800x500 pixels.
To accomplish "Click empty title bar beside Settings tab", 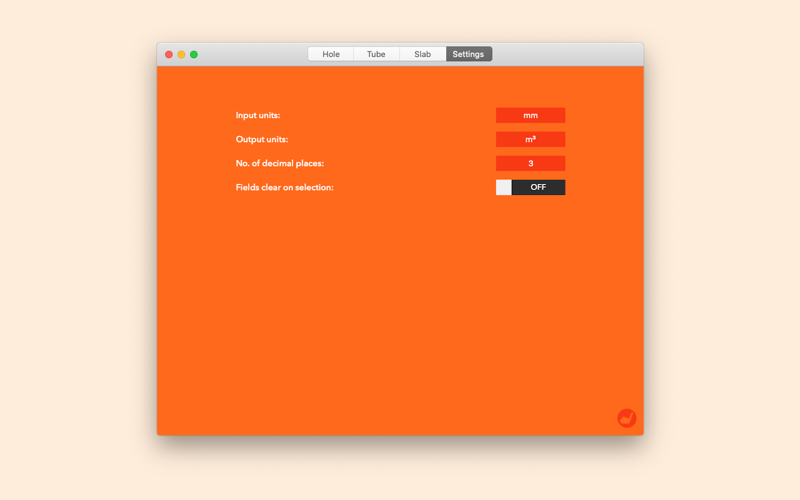I will [x=566, y=55].
